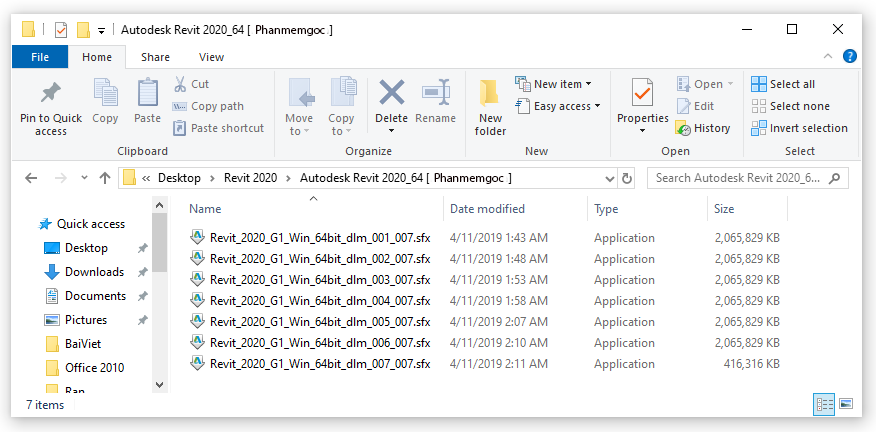Open file History
This screenshot has height=432, width=876.
(x=703, y=128)
